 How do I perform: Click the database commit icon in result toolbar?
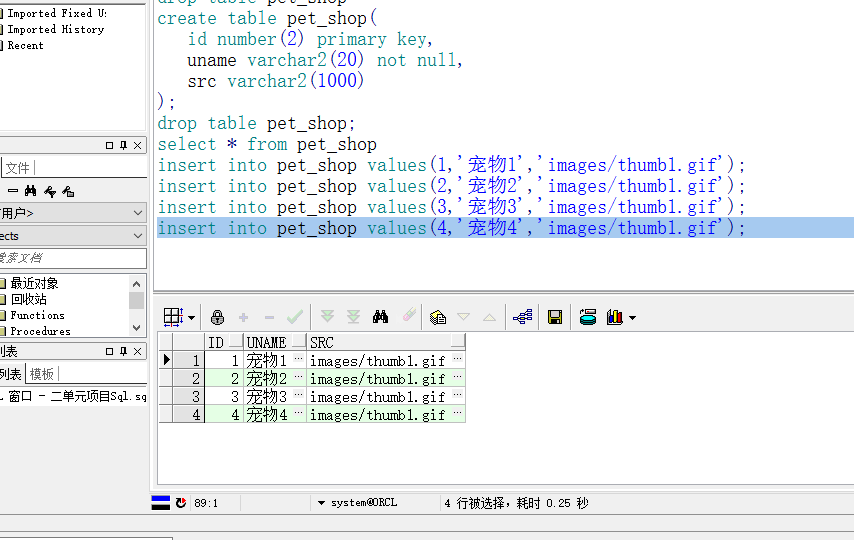pyautogui.click(x=588, y=317)
